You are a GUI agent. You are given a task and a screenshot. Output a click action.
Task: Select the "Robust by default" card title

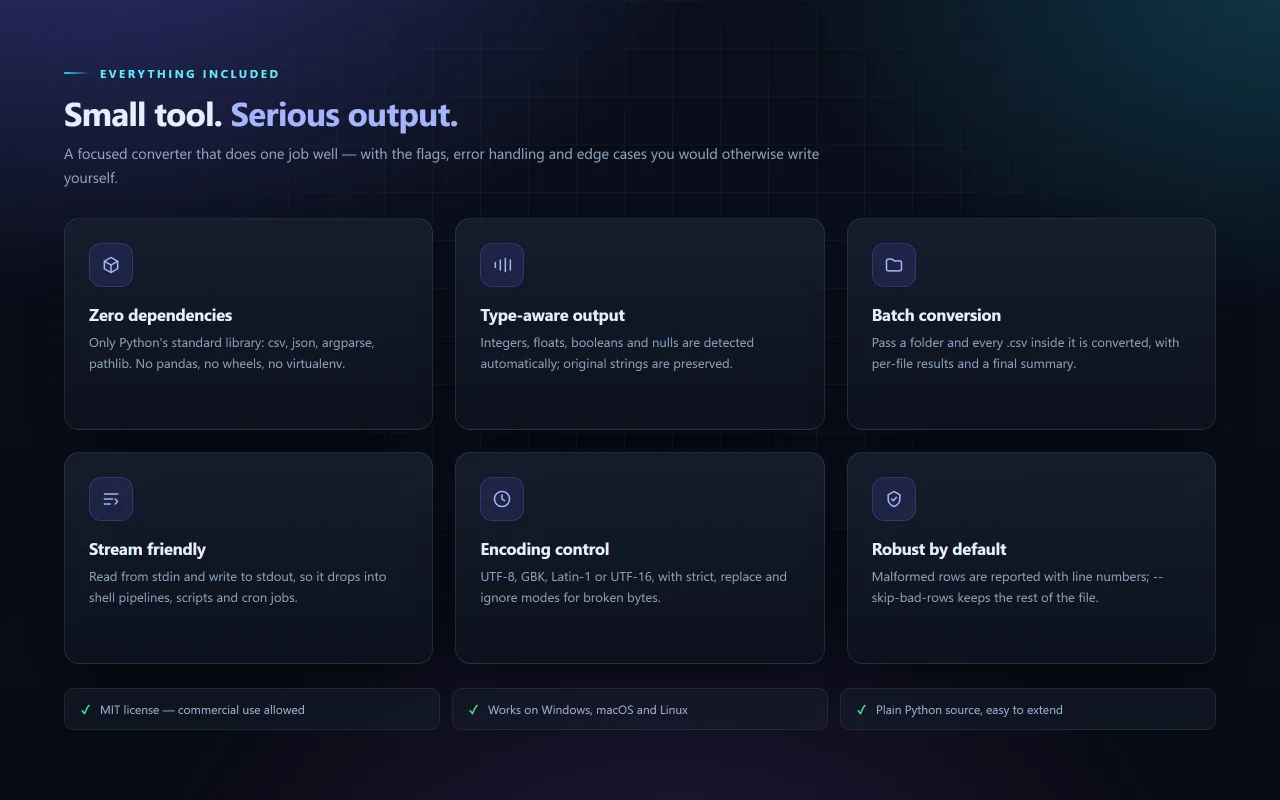(x=939, y=549)
